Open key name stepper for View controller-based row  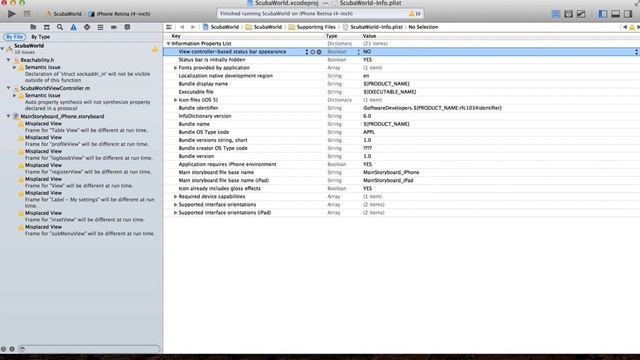[307, 52]
